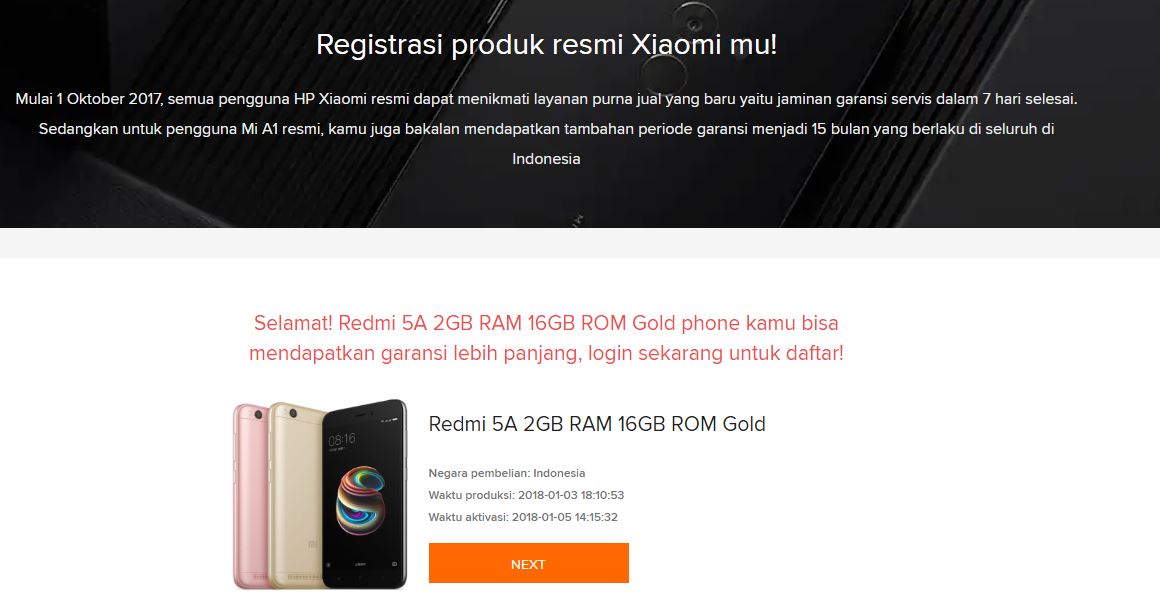Viewport: 1160px width, 595px height.
Task: Click the fingerprint sensor in banner background
Action: tap(662, 74)
